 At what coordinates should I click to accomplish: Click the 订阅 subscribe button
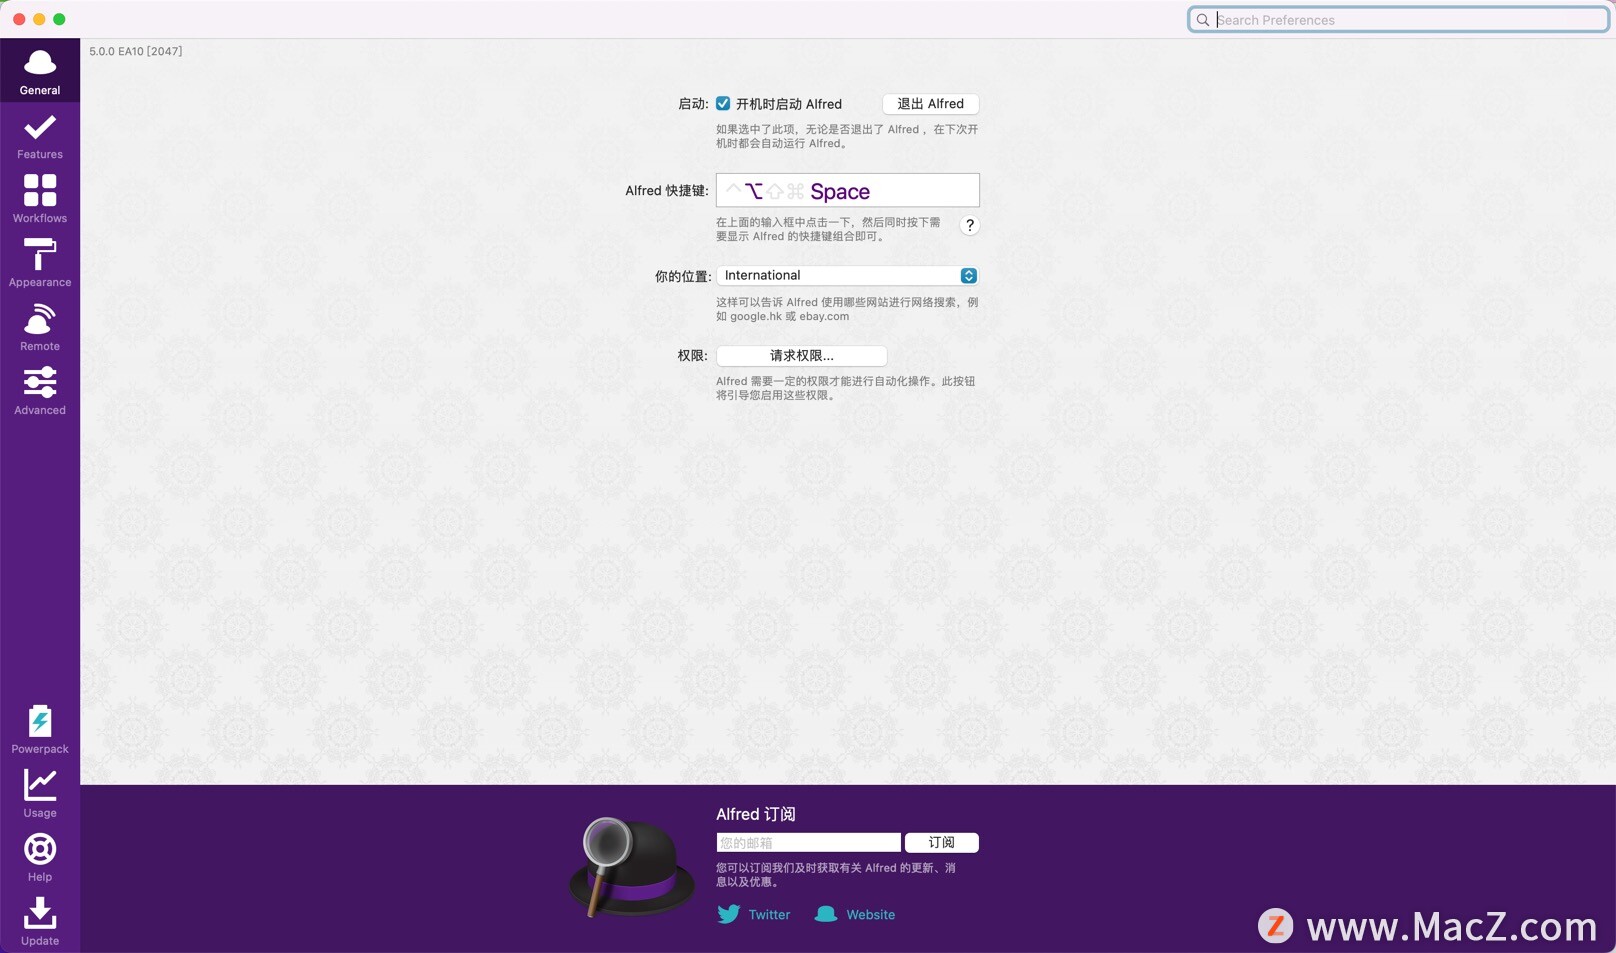[x=941, y=843]
